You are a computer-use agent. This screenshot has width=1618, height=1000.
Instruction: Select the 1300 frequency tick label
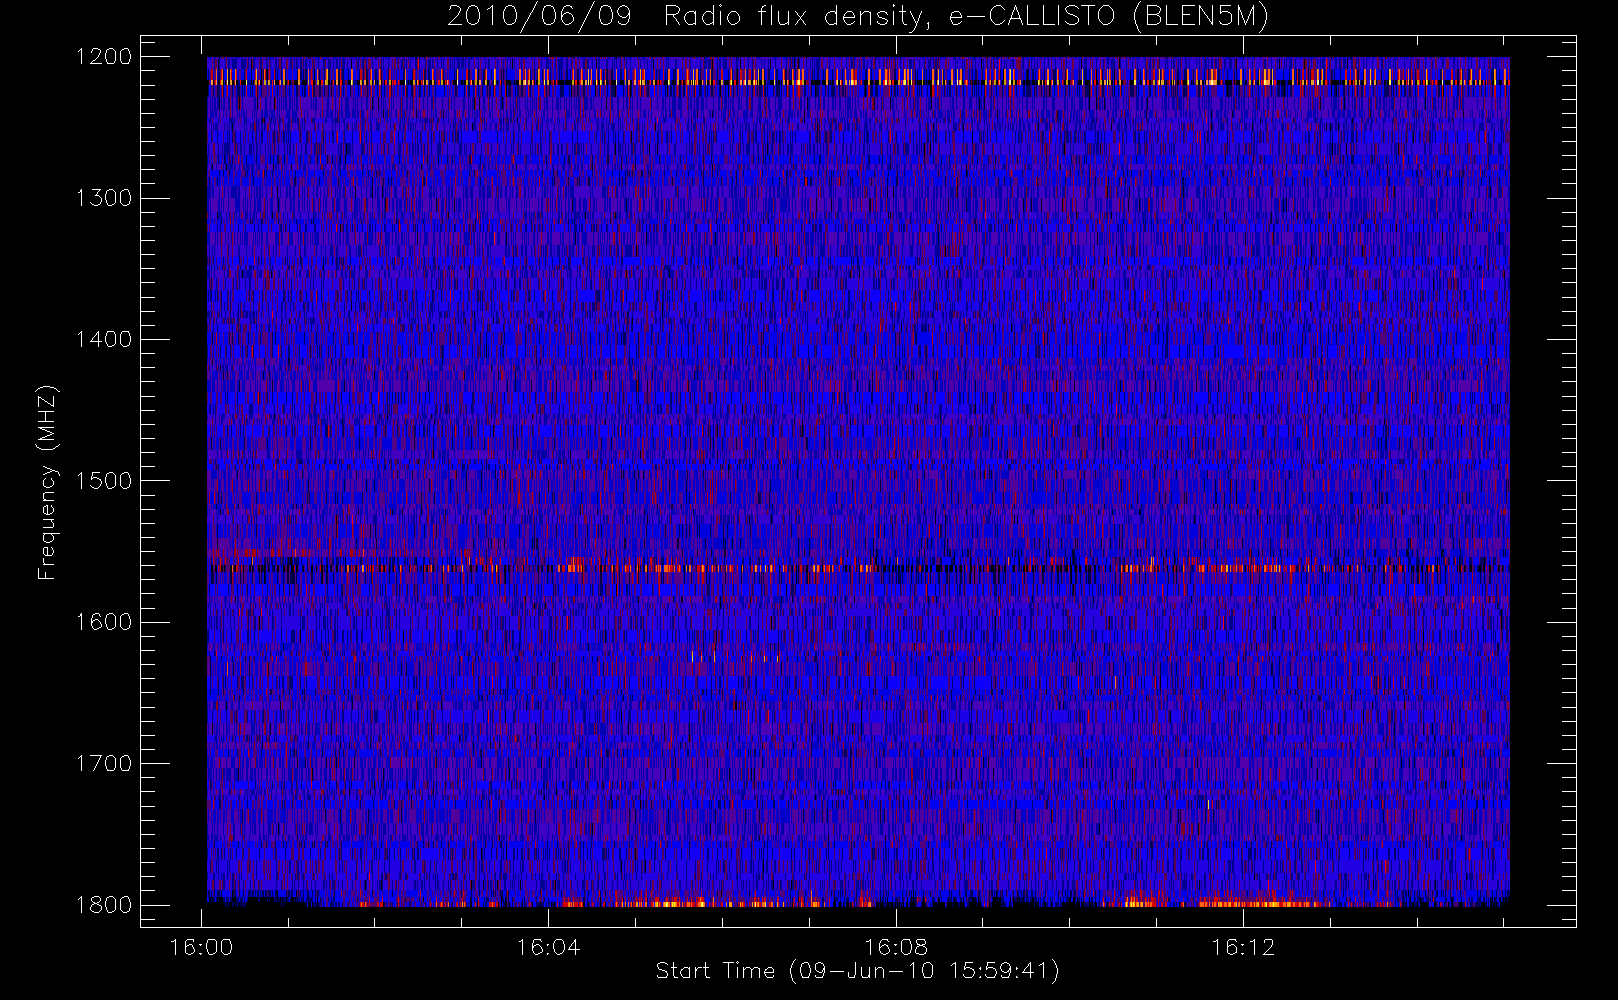[104, 198]
